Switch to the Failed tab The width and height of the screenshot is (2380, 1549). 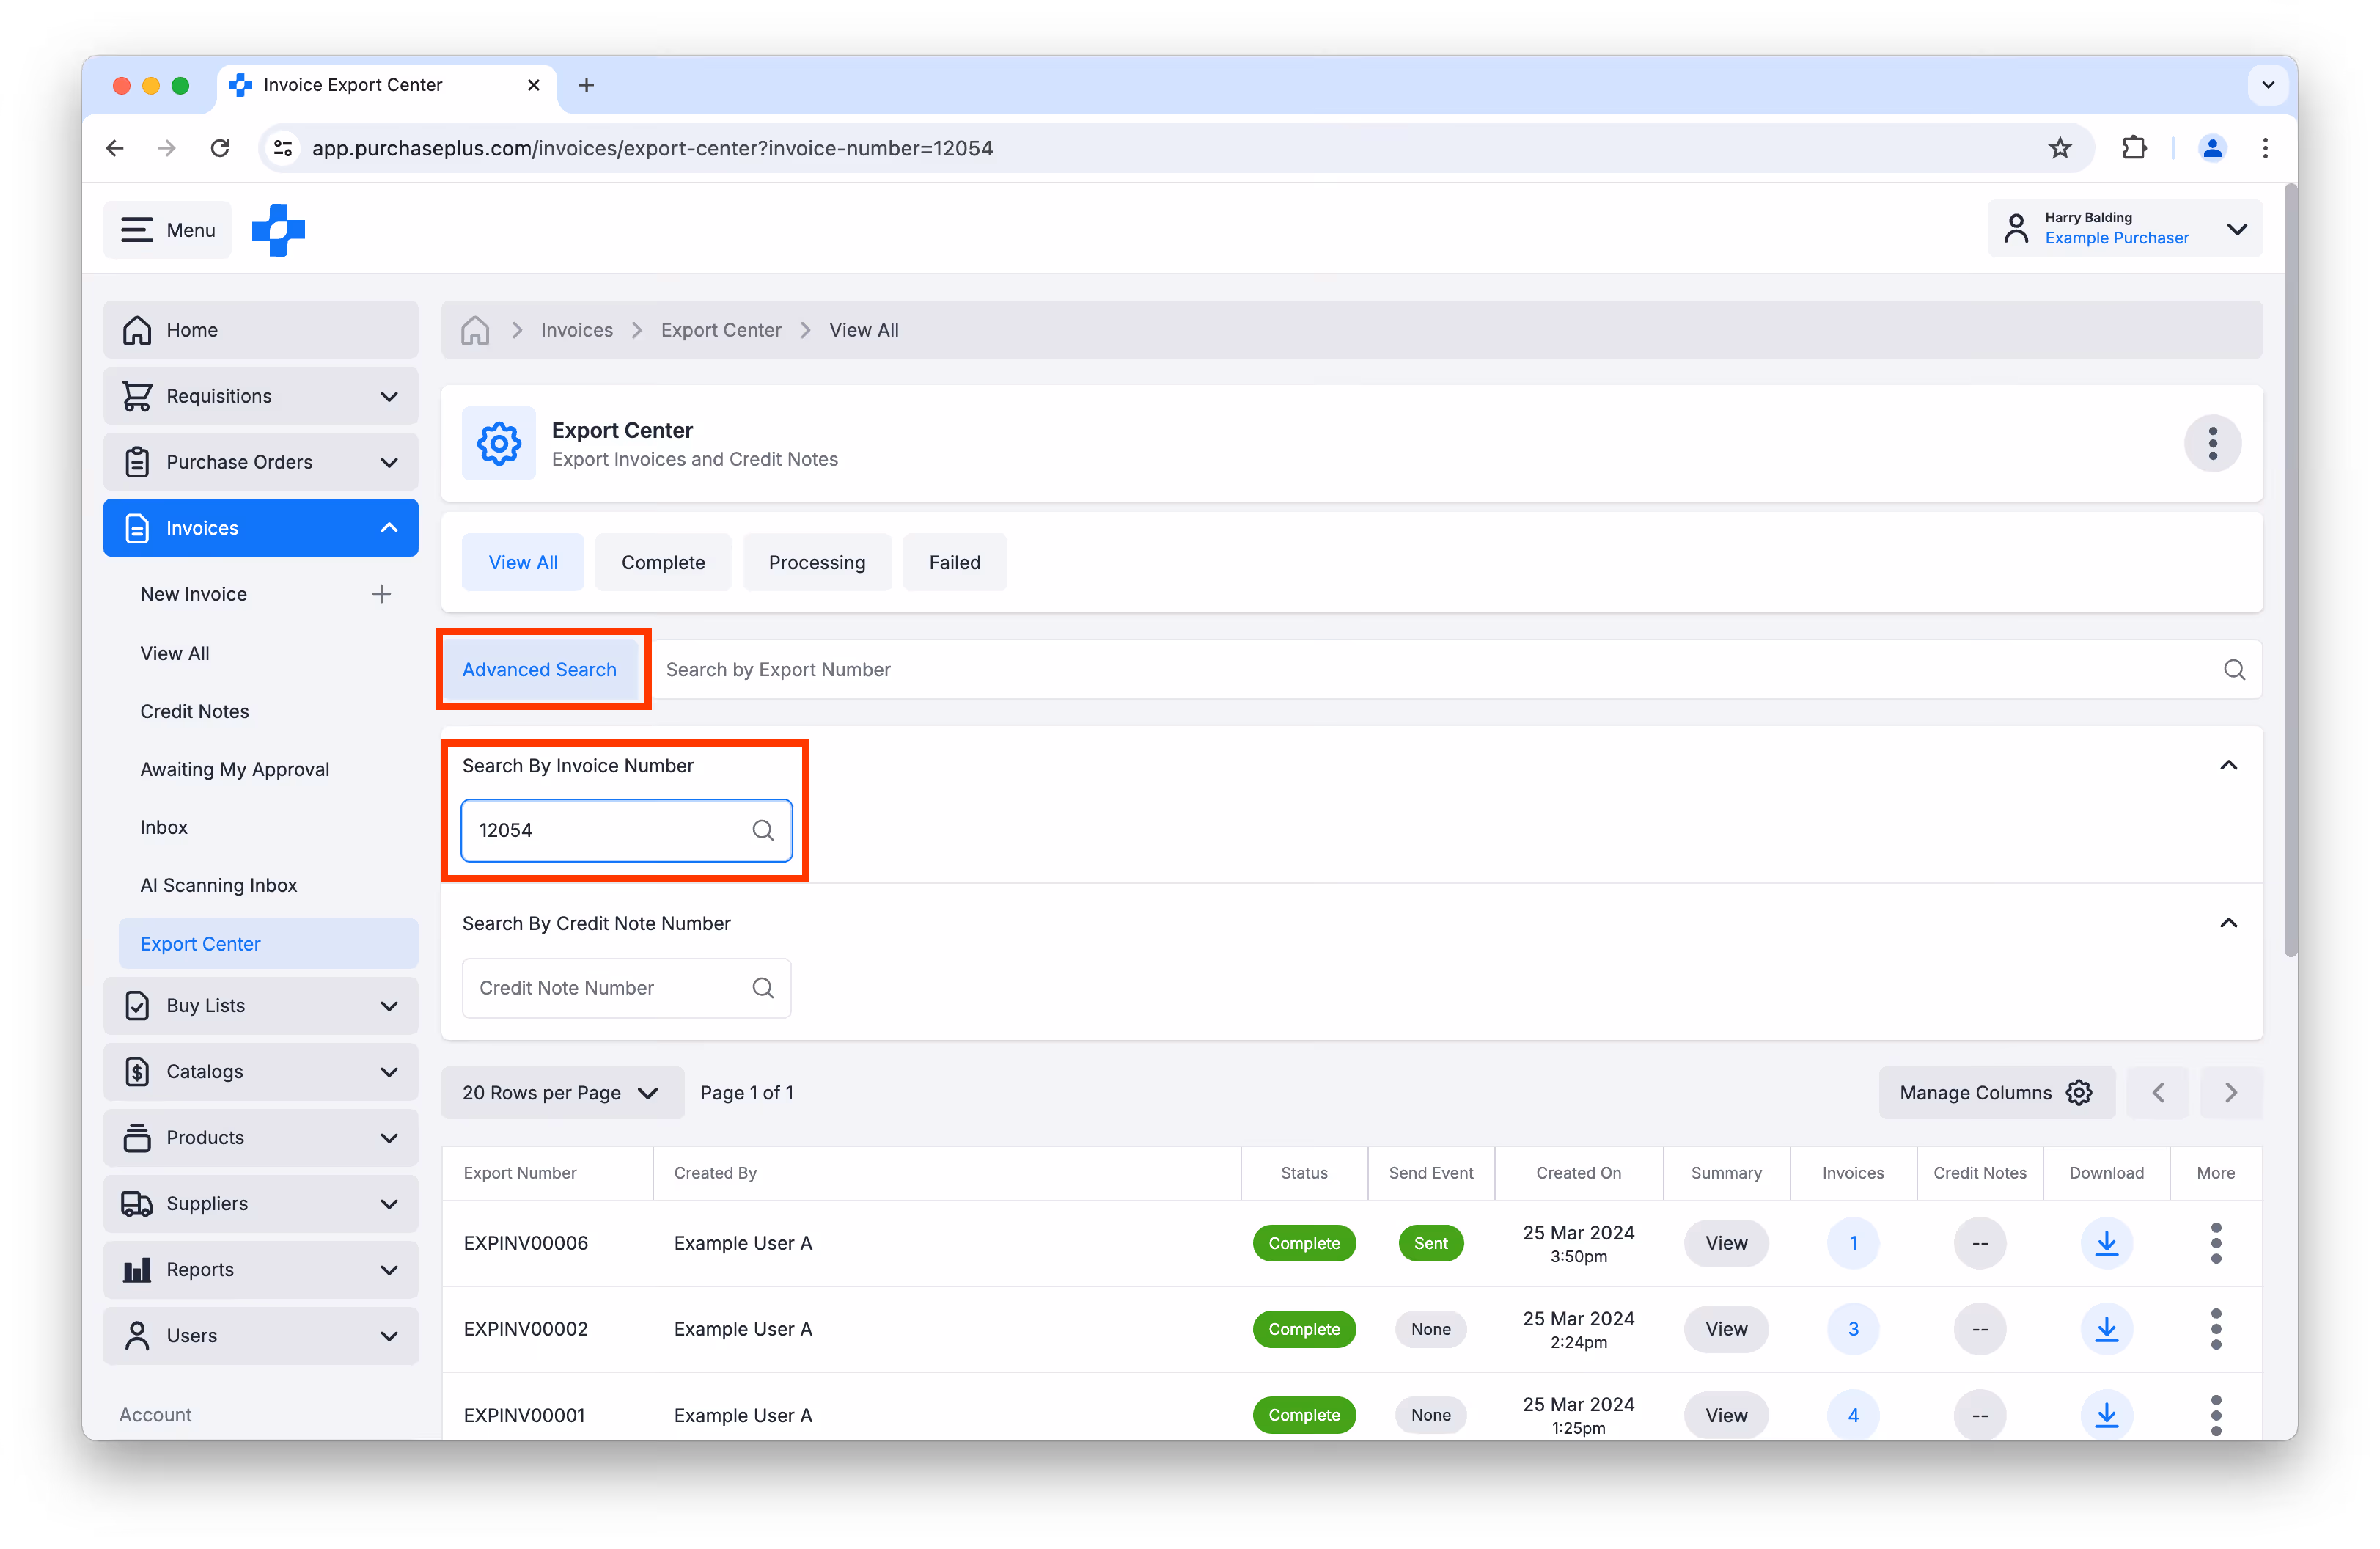click(954, 563)
